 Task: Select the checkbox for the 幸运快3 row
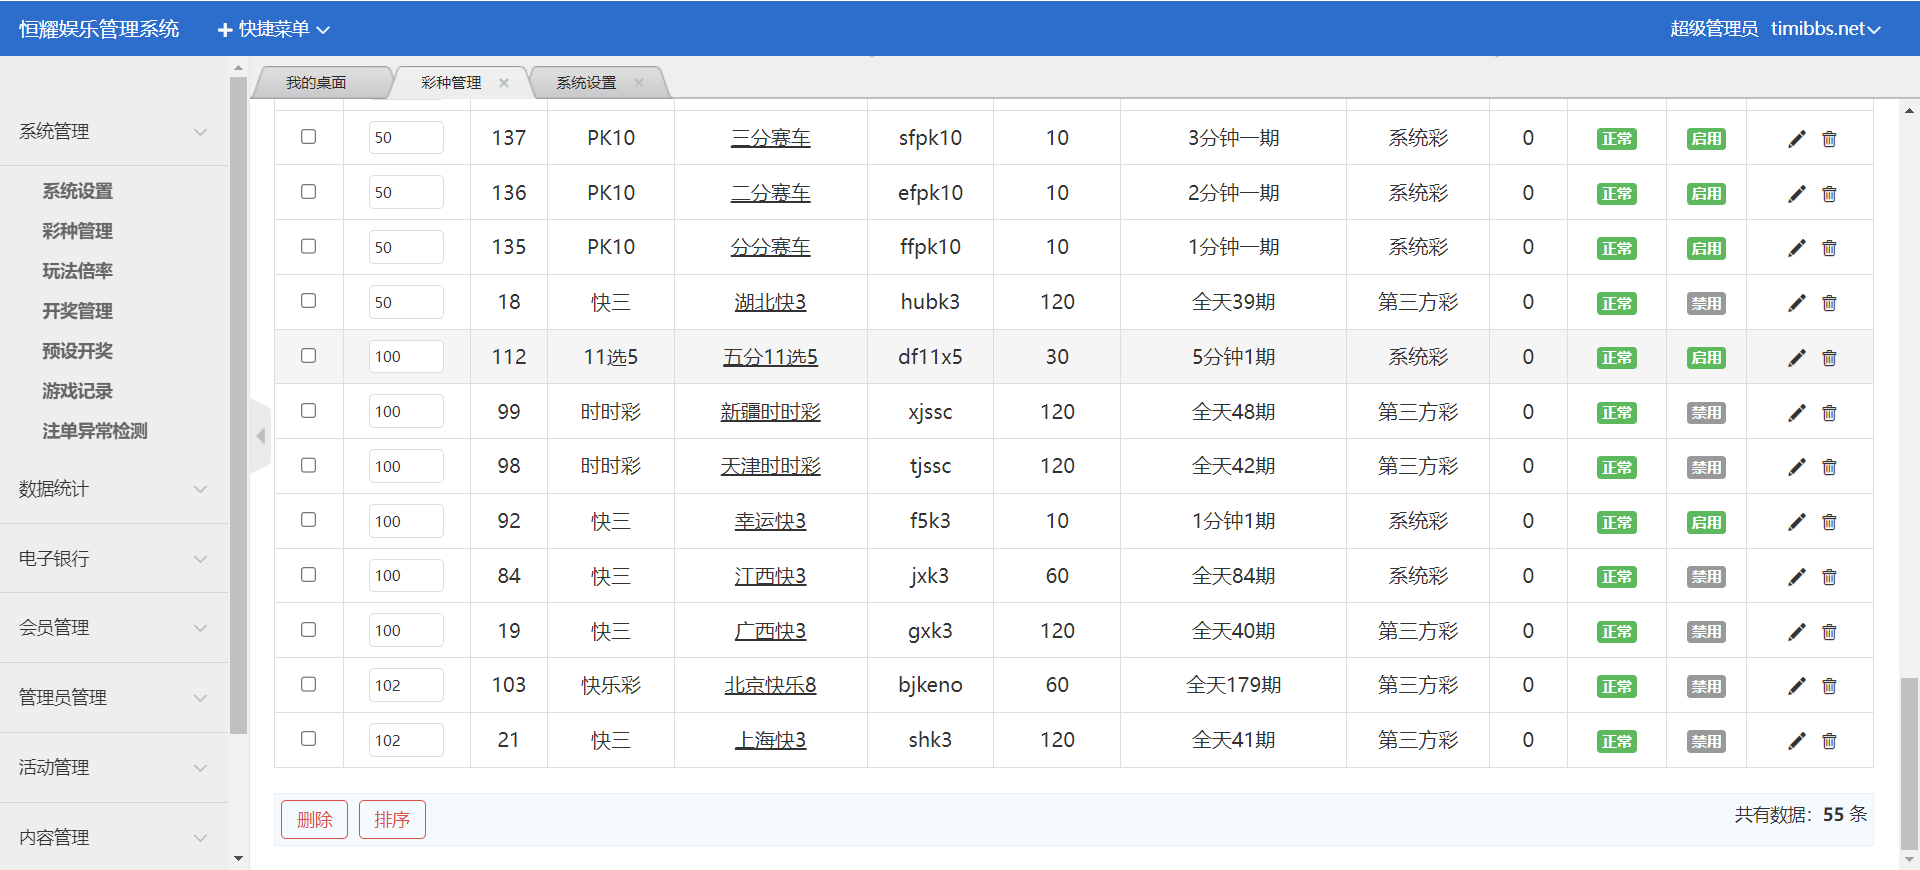pos(308,520)
